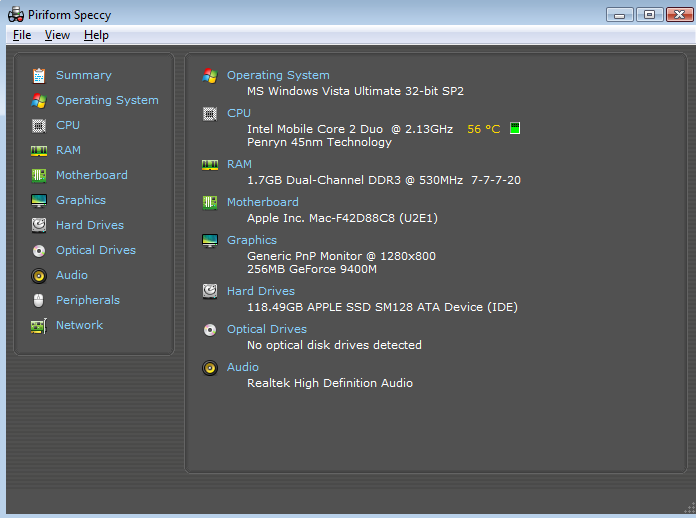Click 'No optical disk drives detected' text
Image resolution: width=696 pixels, height=518 pixels.
point(334,345)
